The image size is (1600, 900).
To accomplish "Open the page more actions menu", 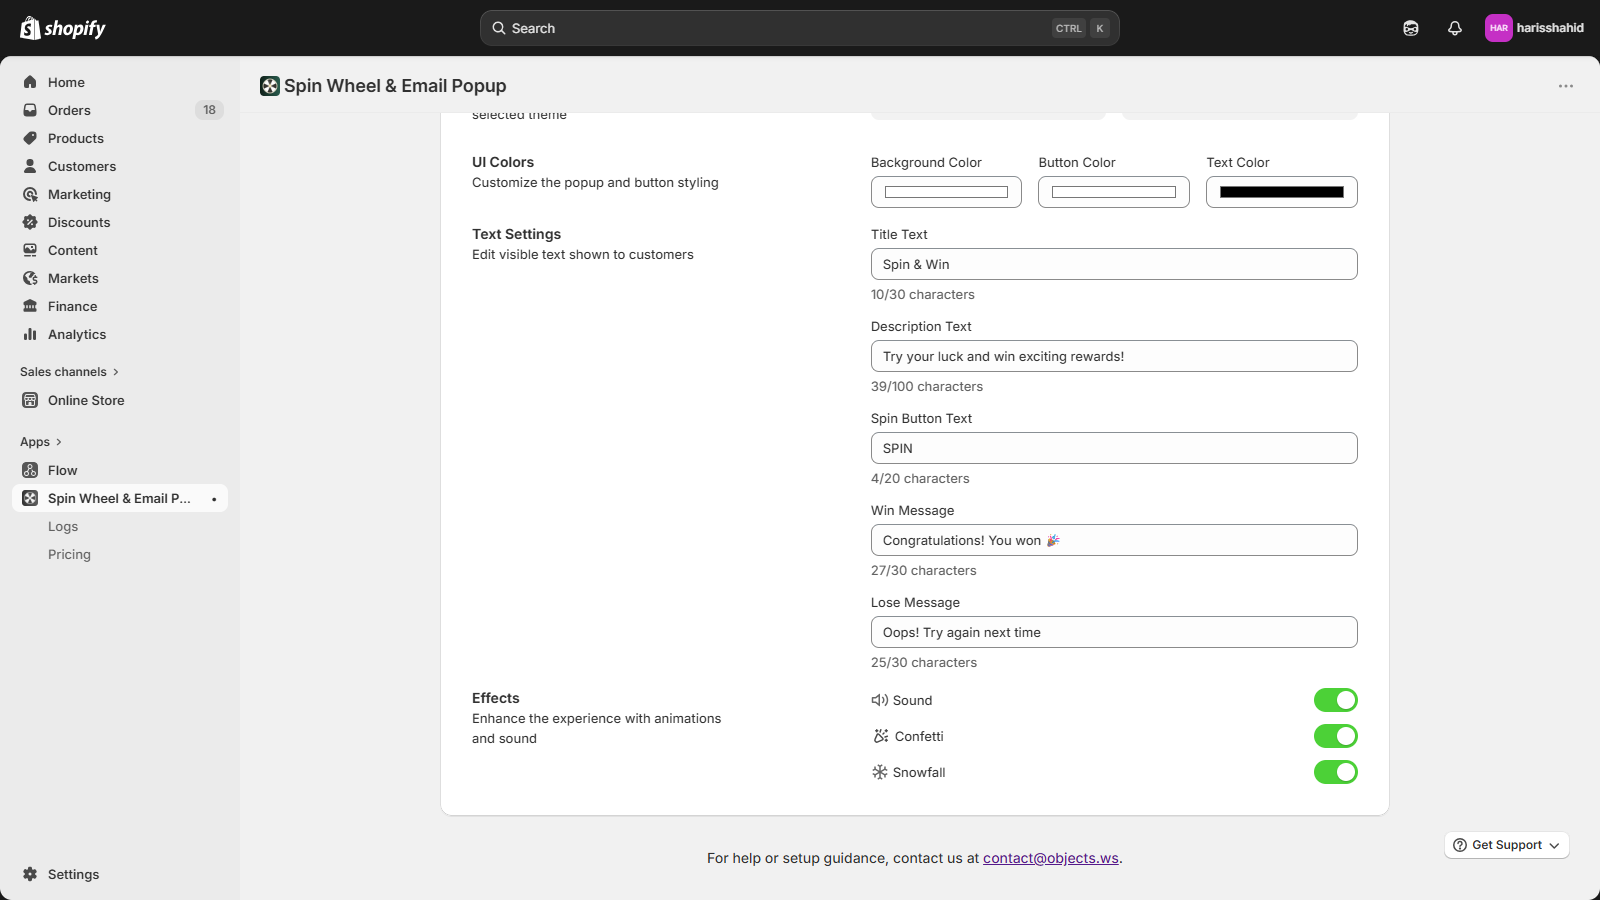I will pos(1566,86).
